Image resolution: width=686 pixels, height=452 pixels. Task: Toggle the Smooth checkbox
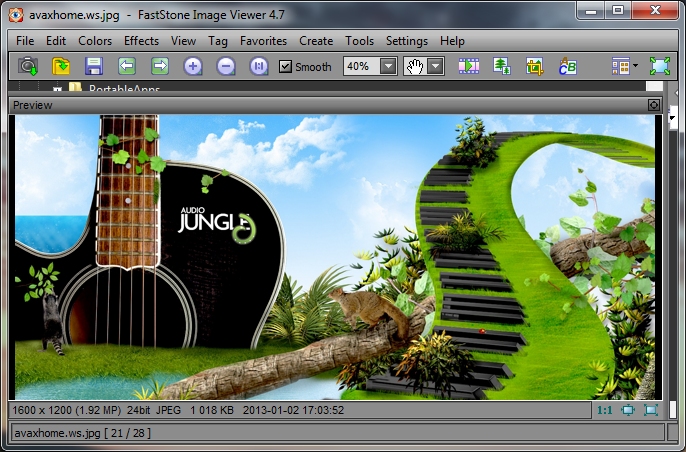[x=285, y=67]
